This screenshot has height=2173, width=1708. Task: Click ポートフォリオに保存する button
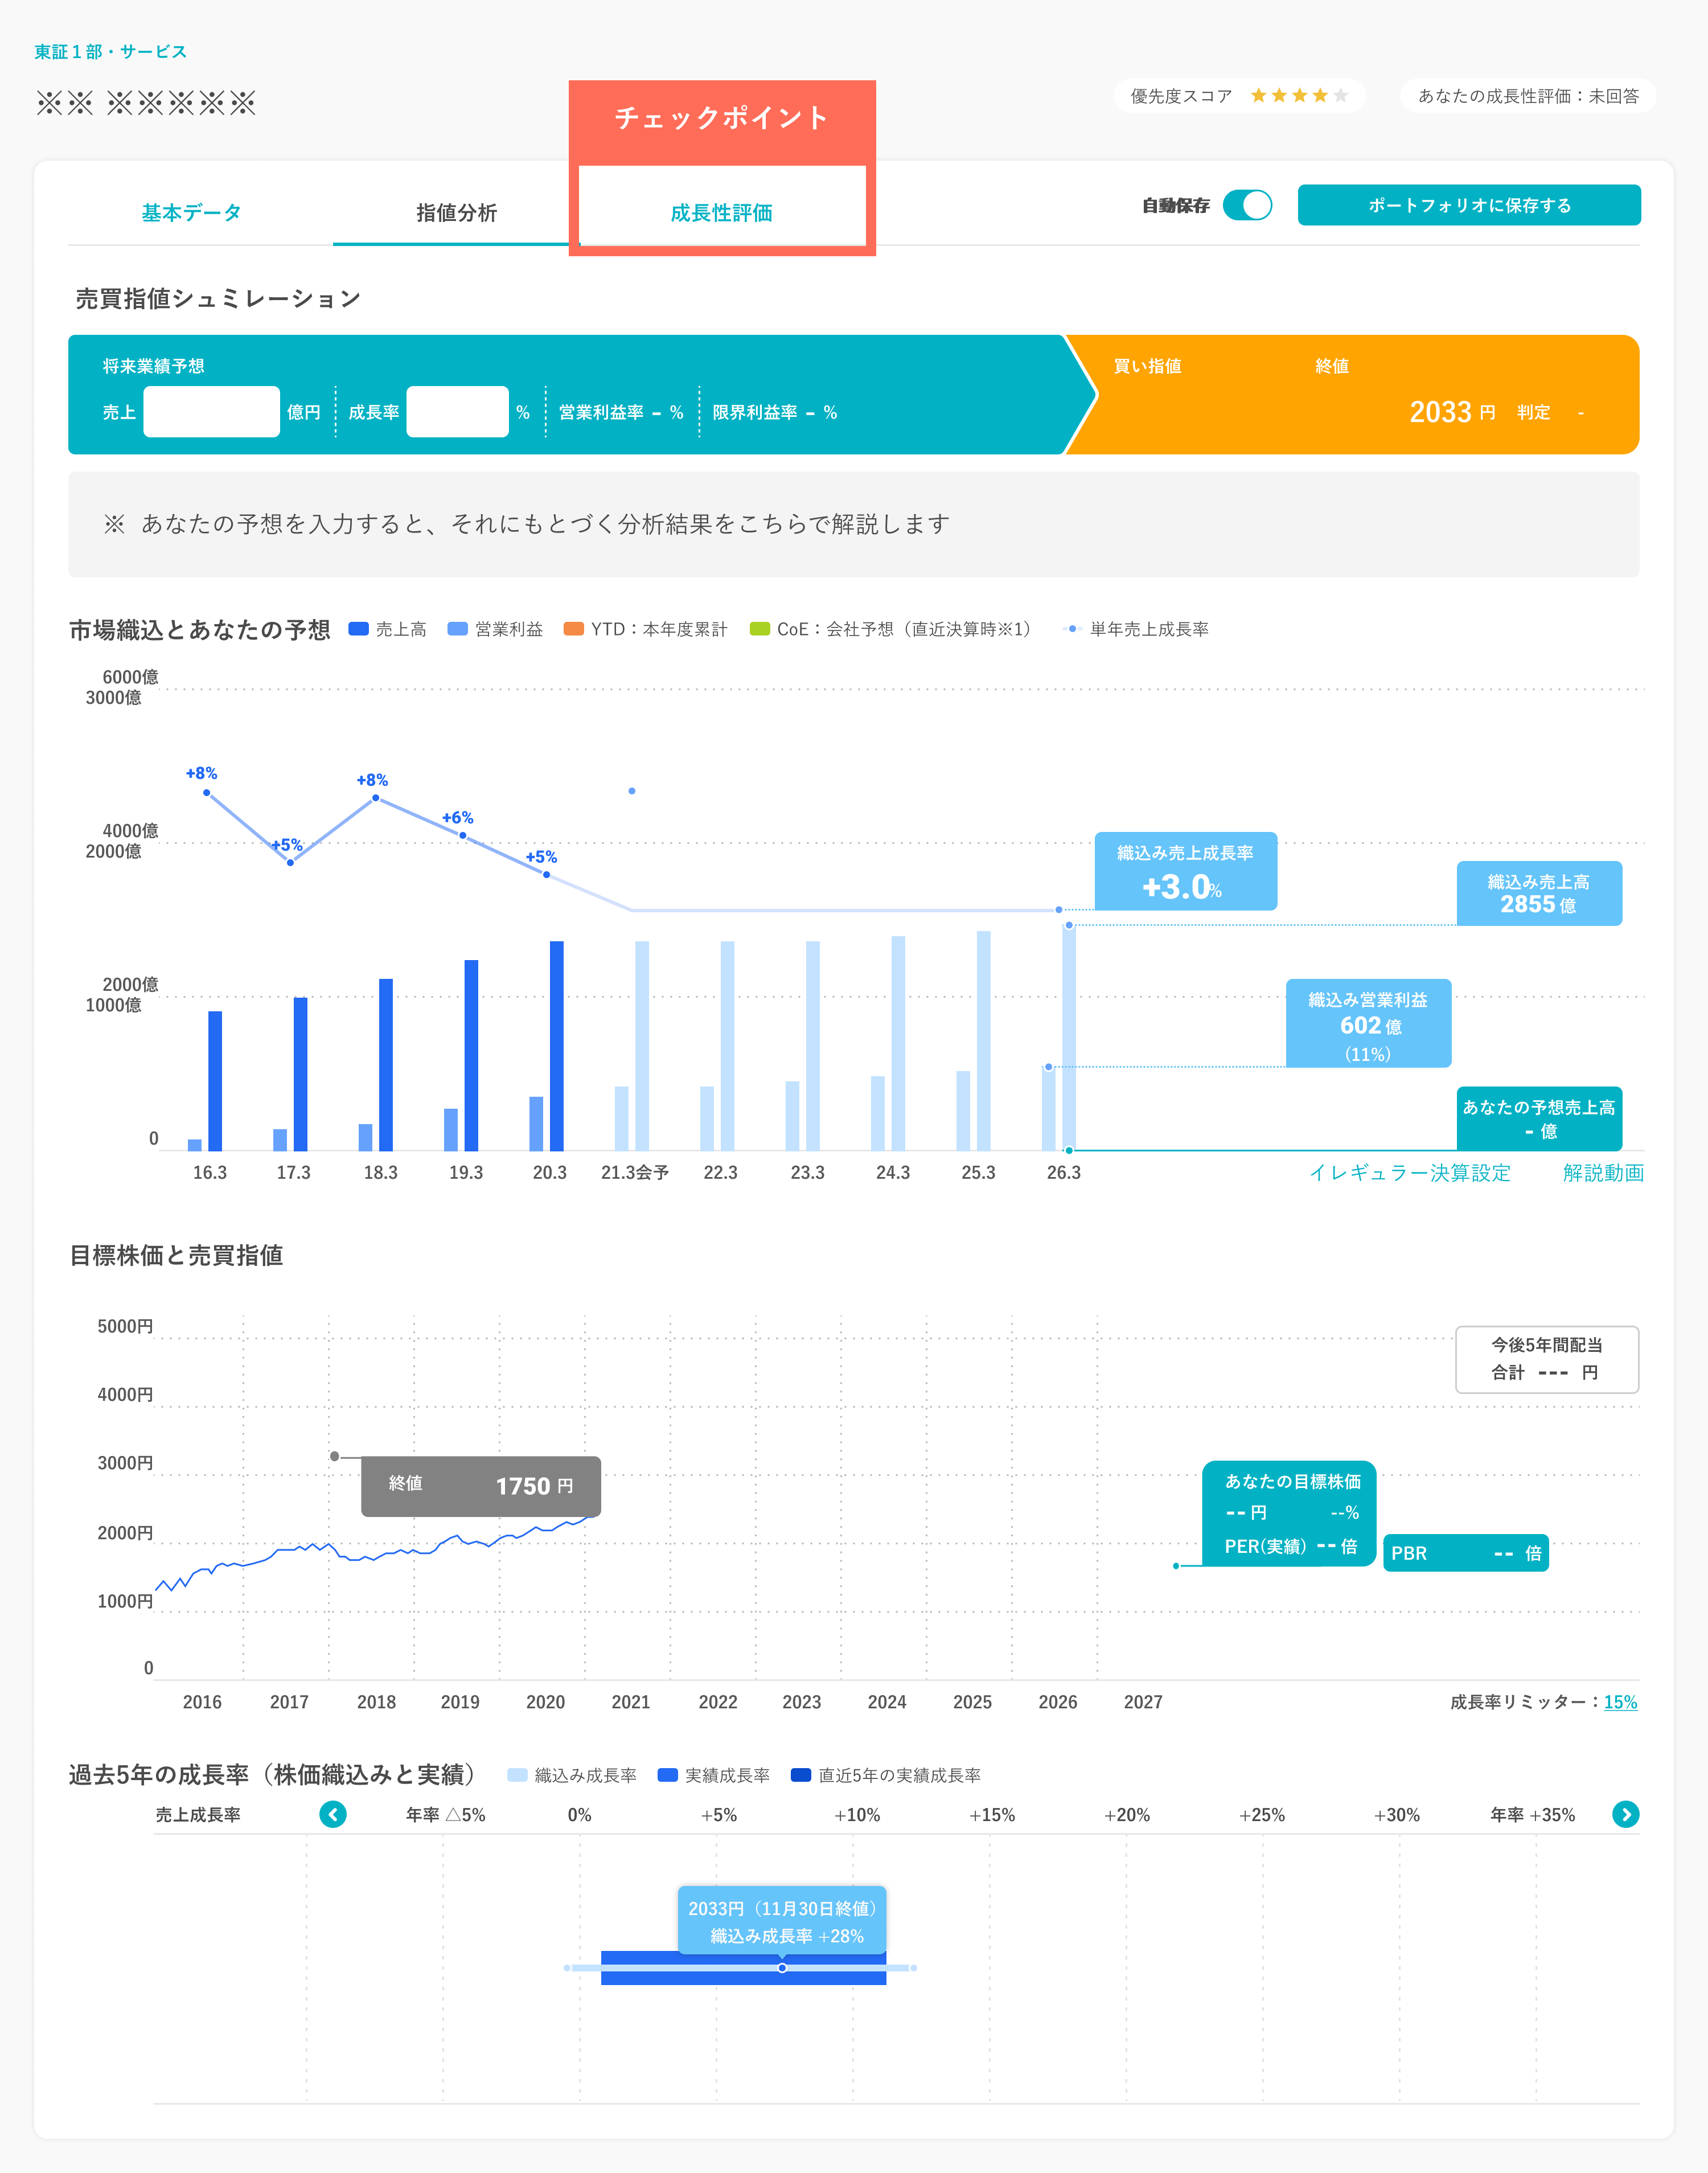point(1469,205)
